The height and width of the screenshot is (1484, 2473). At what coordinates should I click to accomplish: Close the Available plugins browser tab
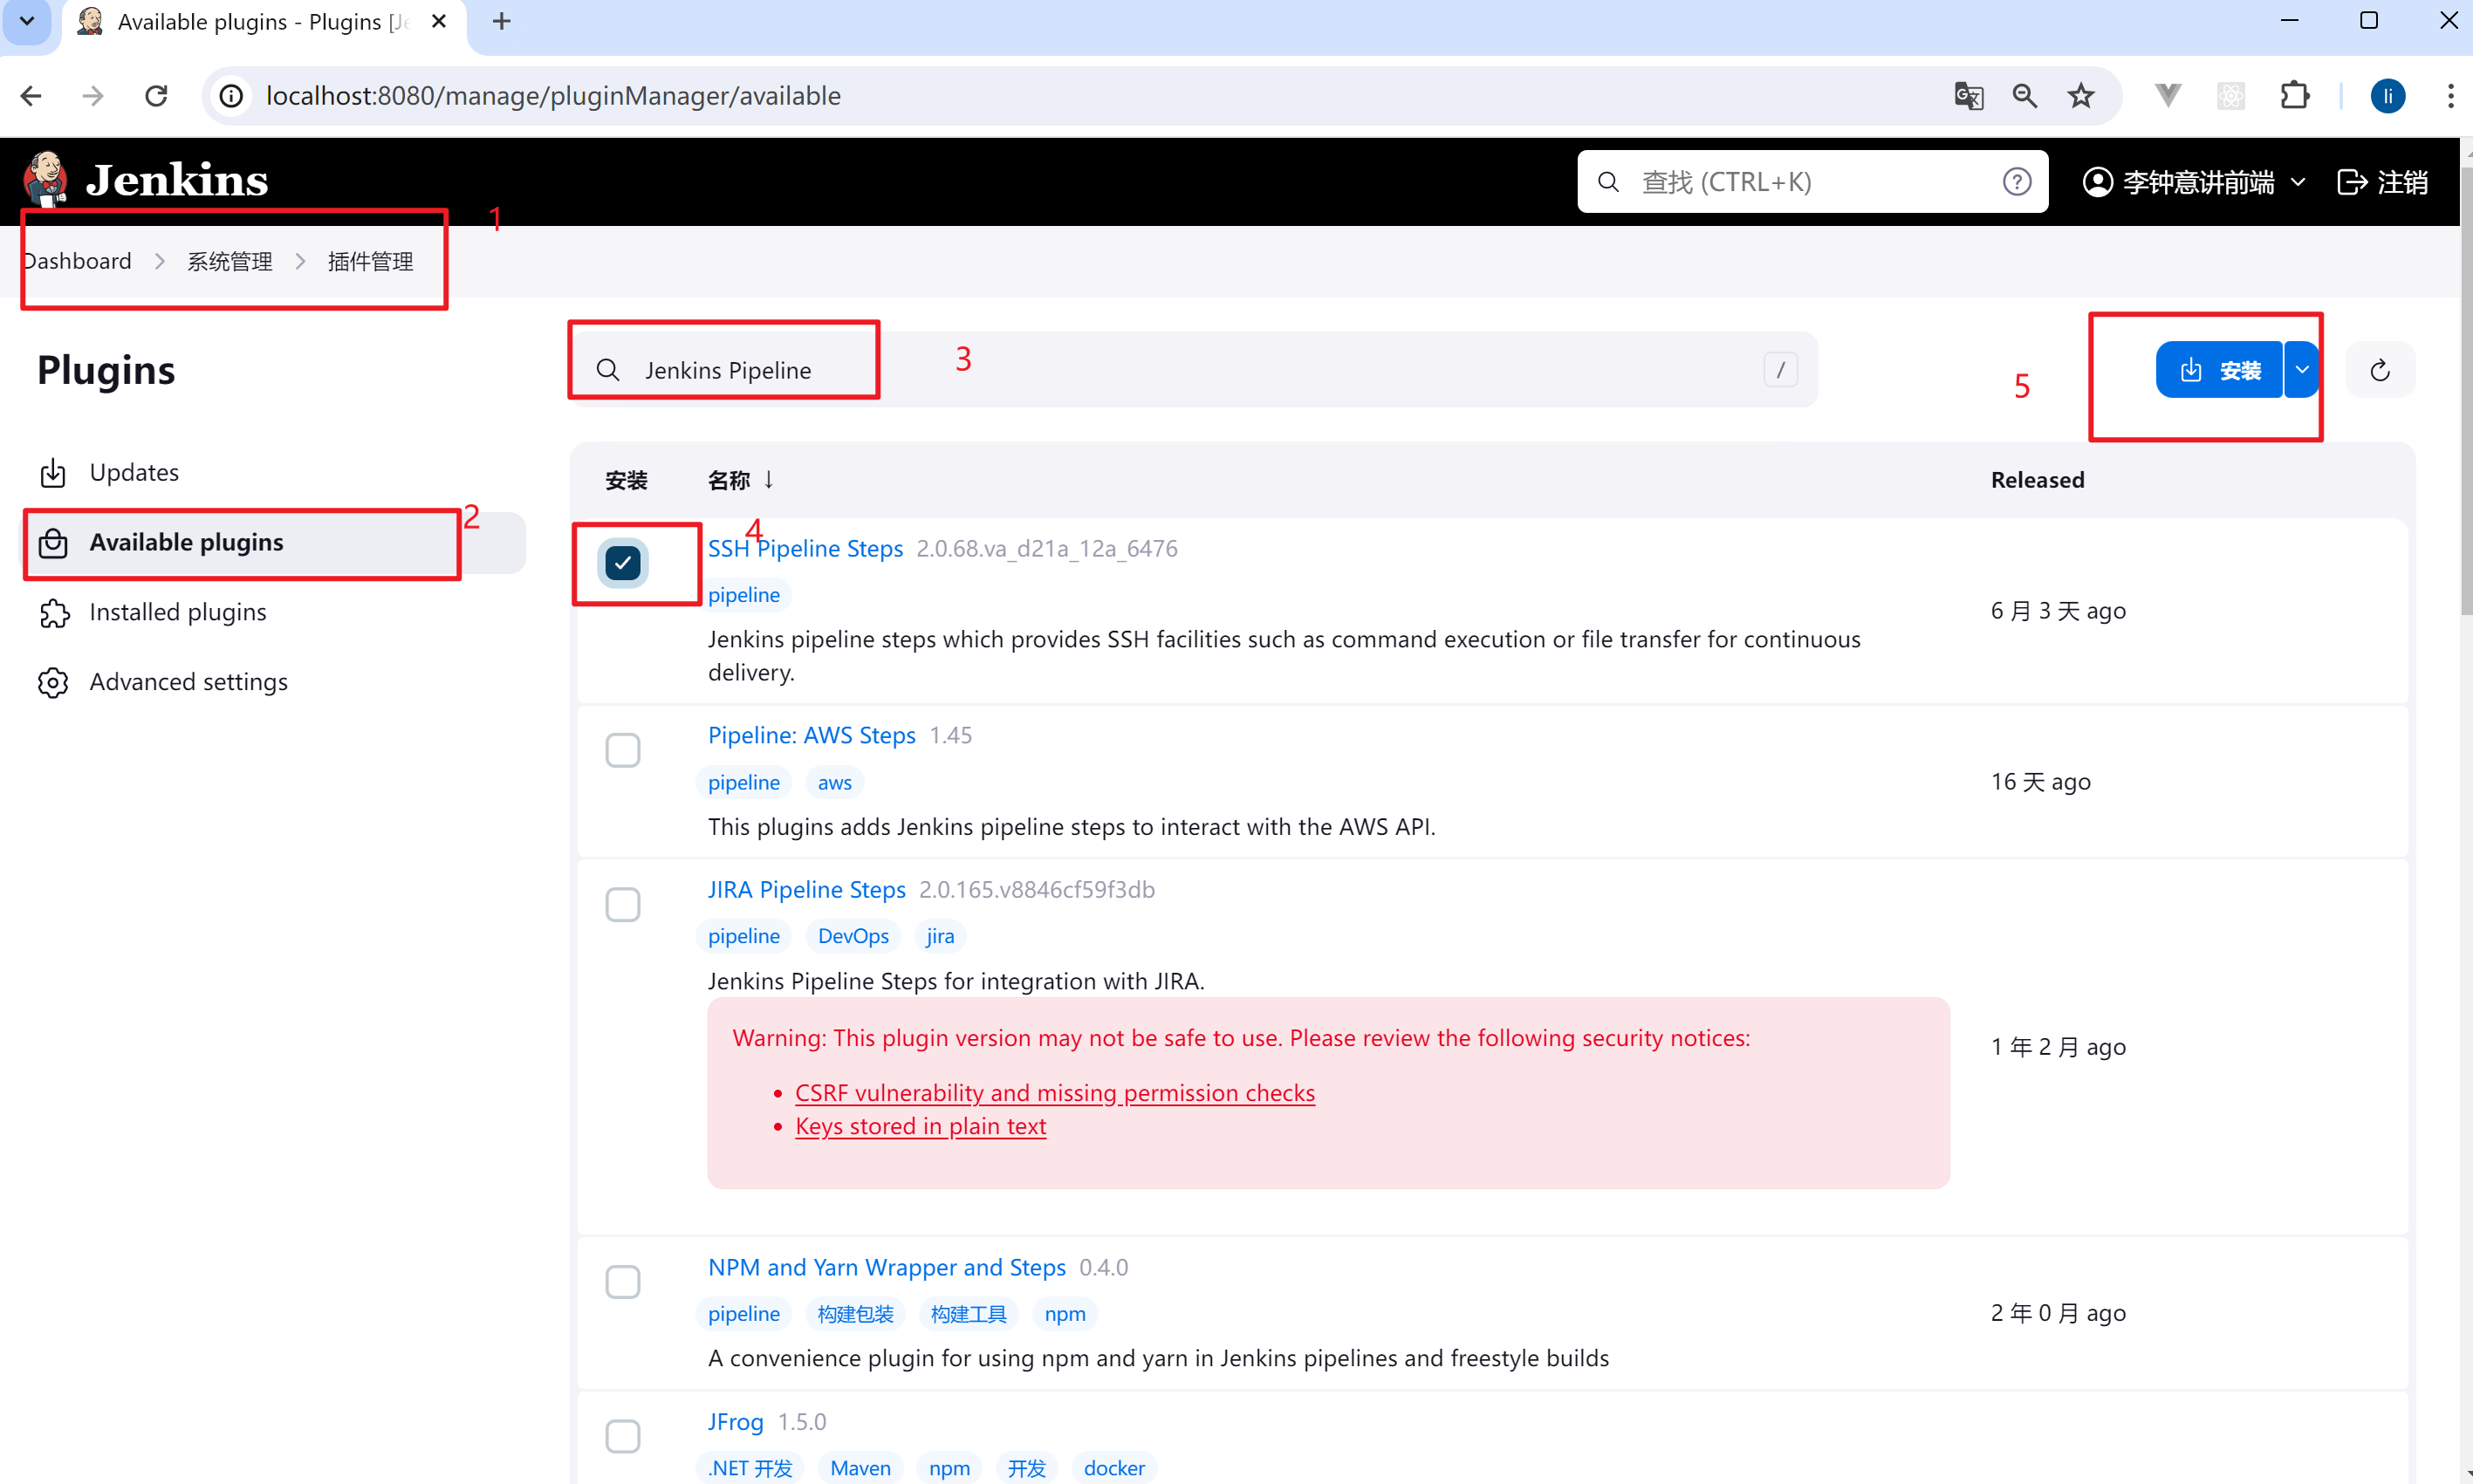tap(438, 21)
